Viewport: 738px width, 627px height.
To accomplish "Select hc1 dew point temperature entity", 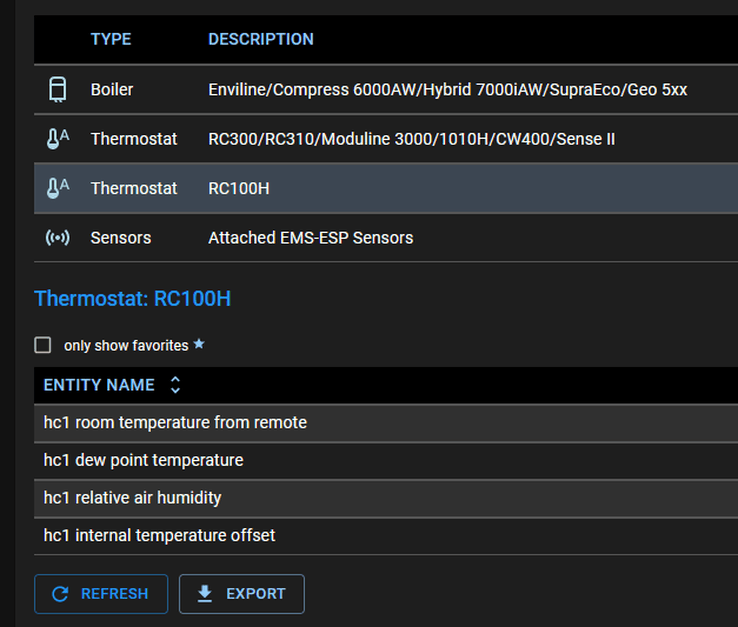I will coord(144,460).
